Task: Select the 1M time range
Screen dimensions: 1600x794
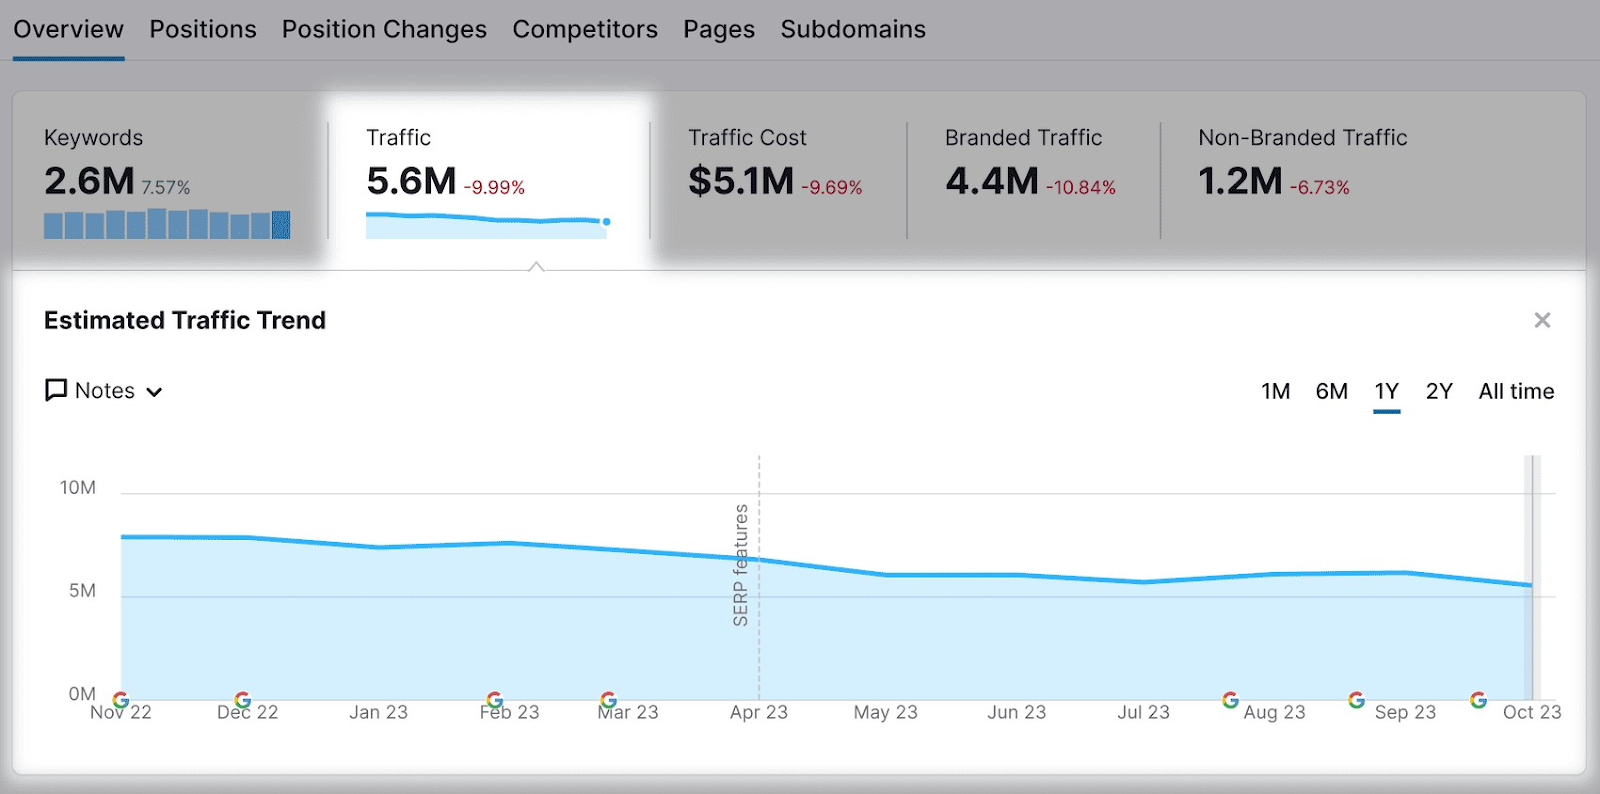Action: click(1275, 391)
